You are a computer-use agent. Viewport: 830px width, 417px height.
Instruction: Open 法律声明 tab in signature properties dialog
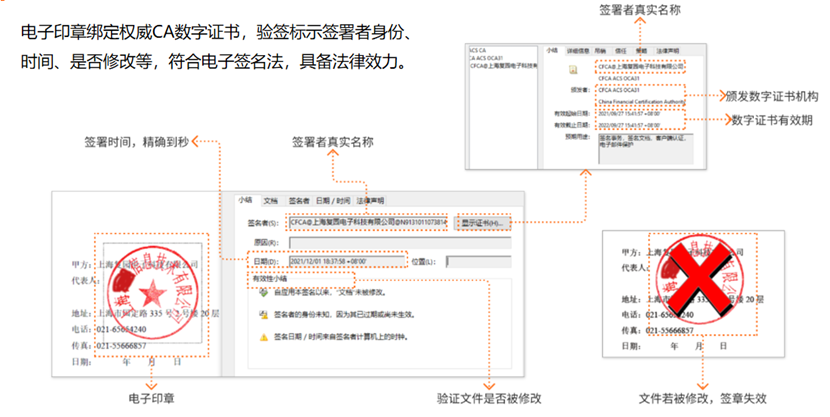point(370,201)
